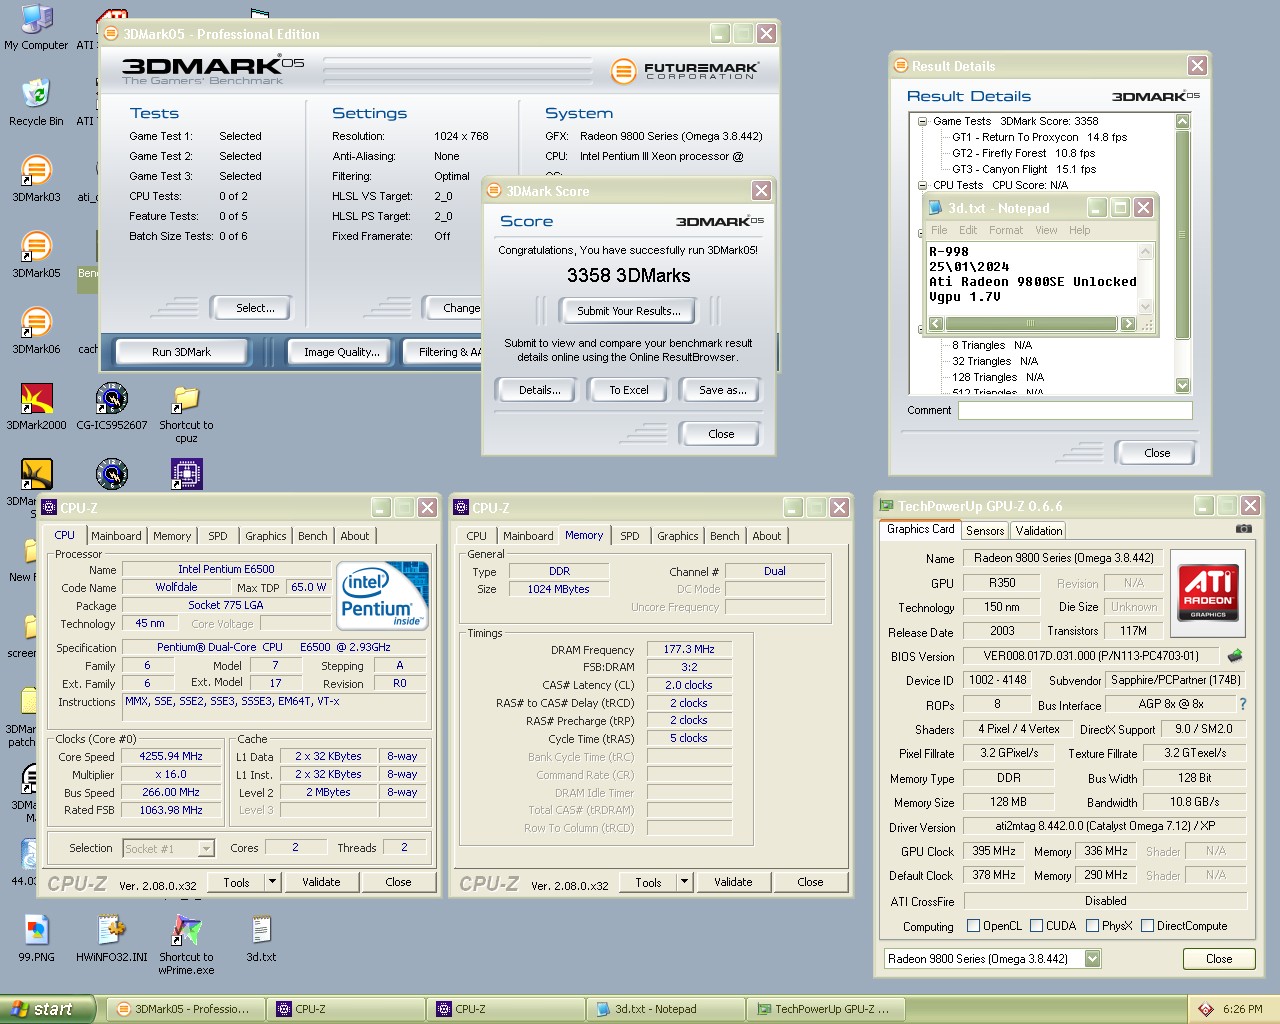The height and width of the screenshot is (1024, 1280).
Task: Click the Run 3DMark button
Action: tap(182, 352)
